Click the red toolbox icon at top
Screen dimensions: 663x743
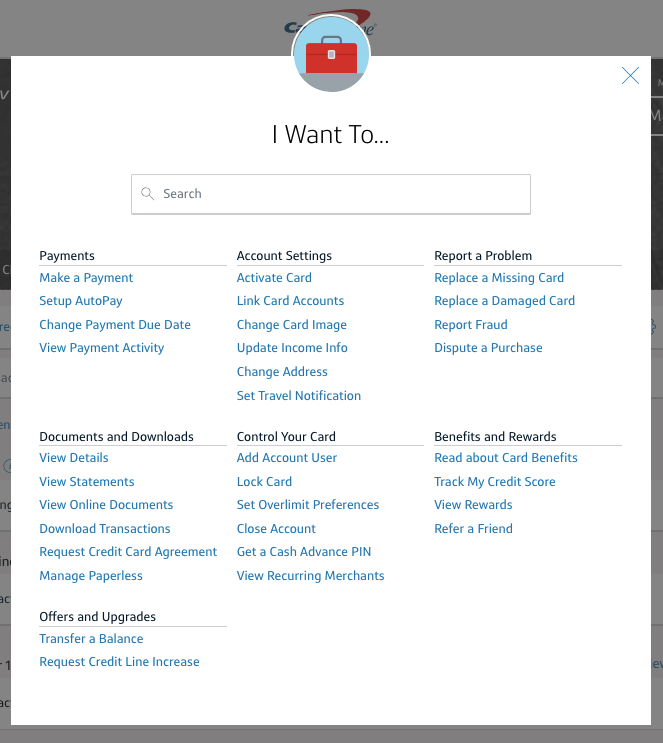pyautogui.click(x=331, y=57)
